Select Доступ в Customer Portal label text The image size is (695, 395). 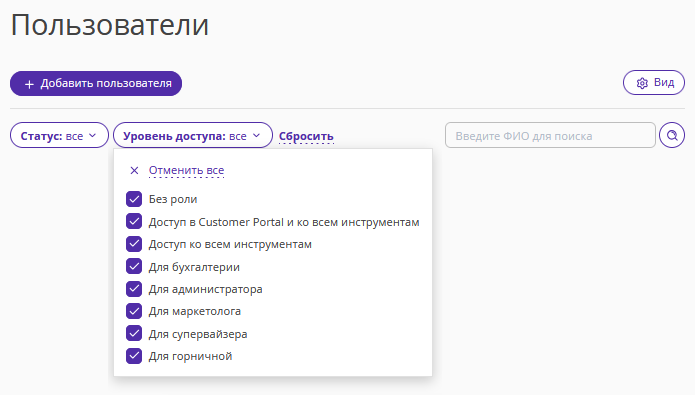[284, 222]
